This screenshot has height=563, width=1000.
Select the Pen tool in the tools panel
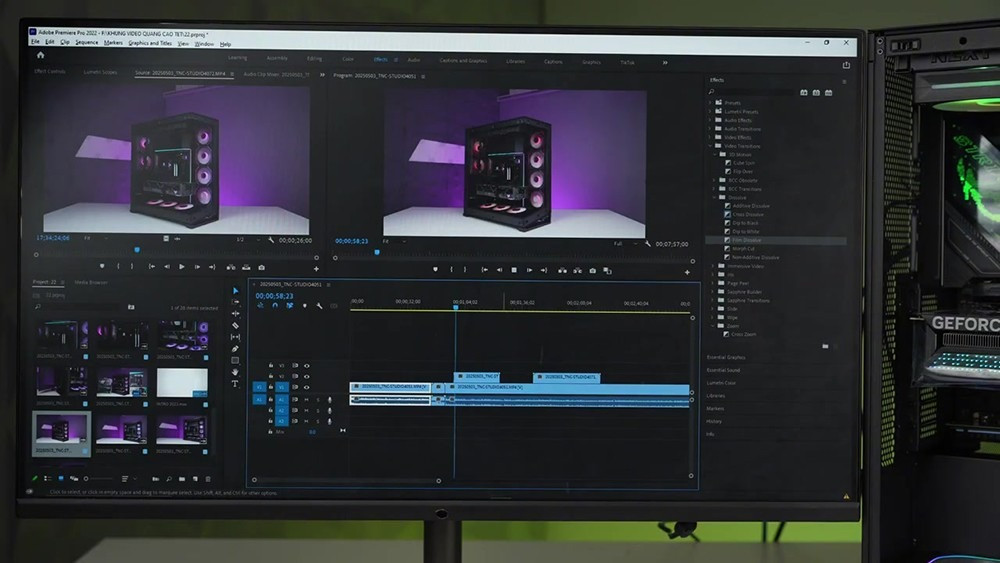point(236,348)
